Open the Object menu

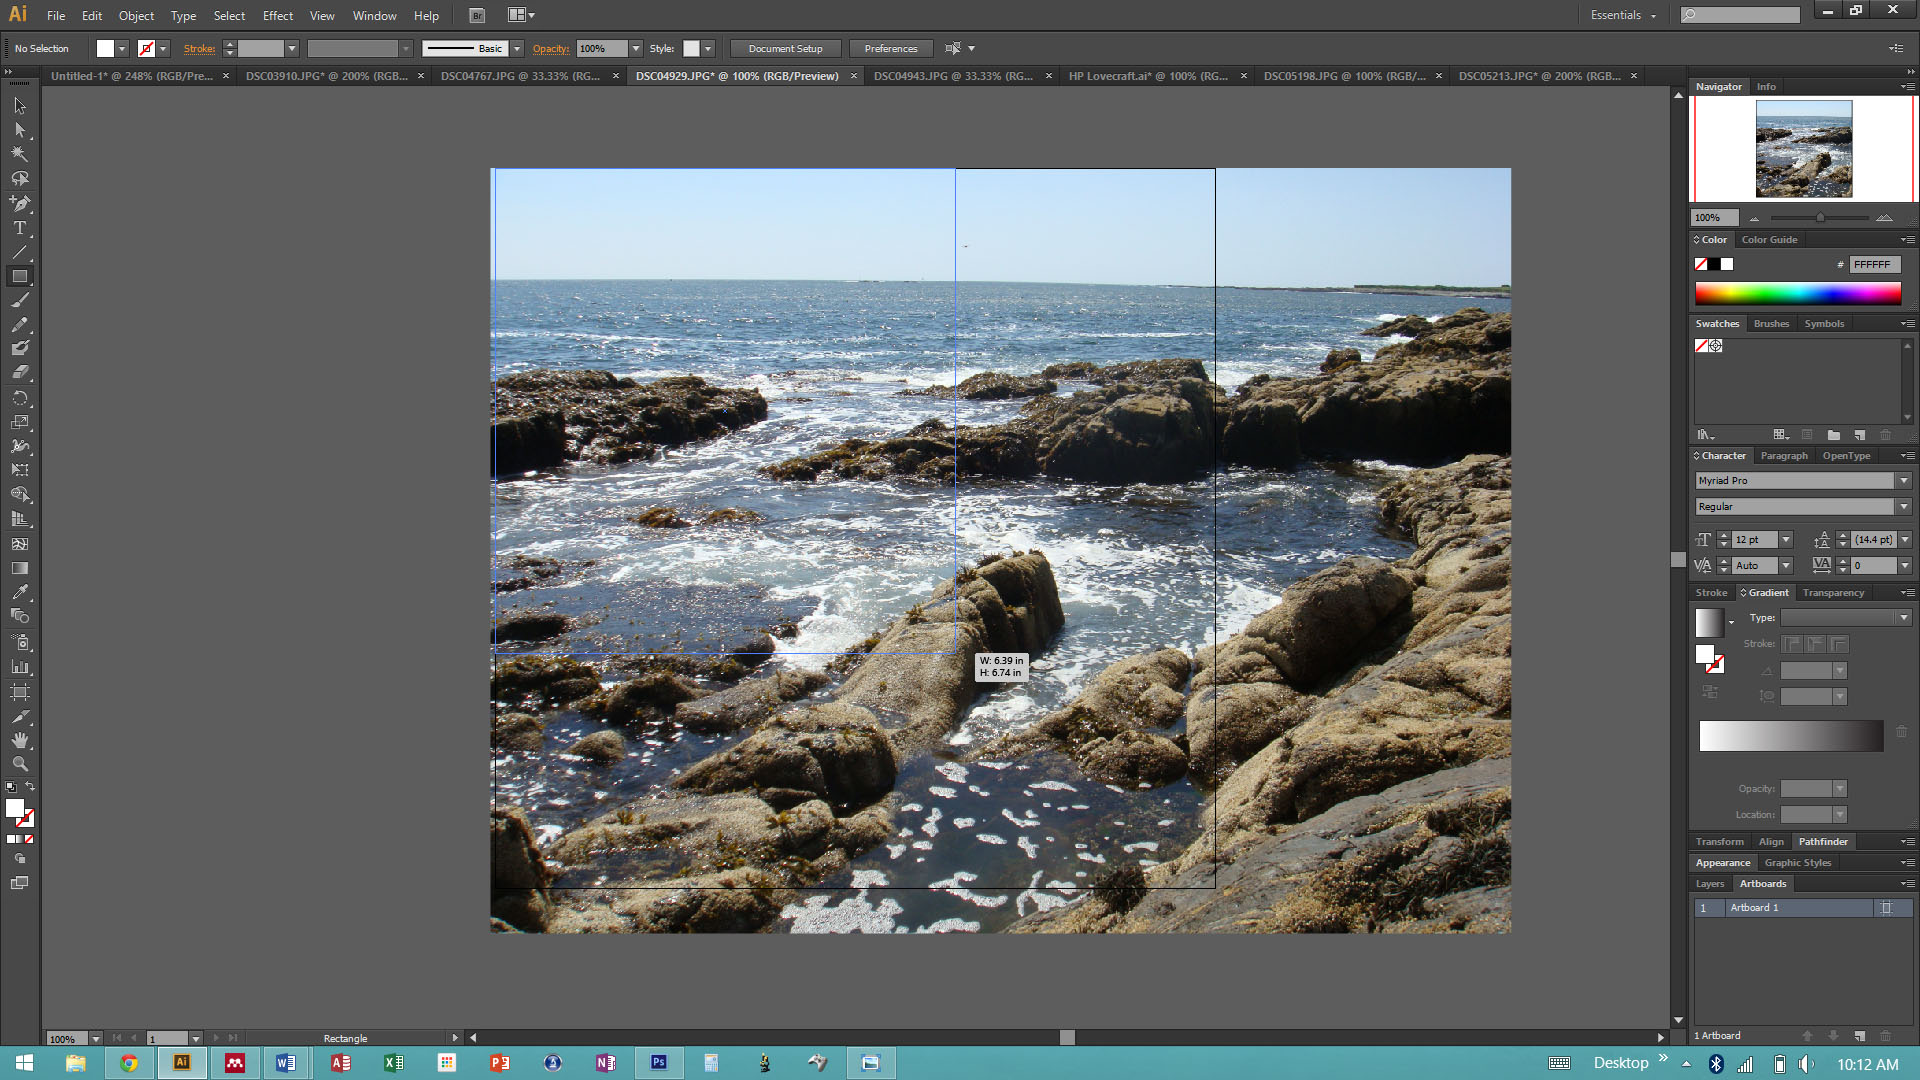(x=136, y=15)
